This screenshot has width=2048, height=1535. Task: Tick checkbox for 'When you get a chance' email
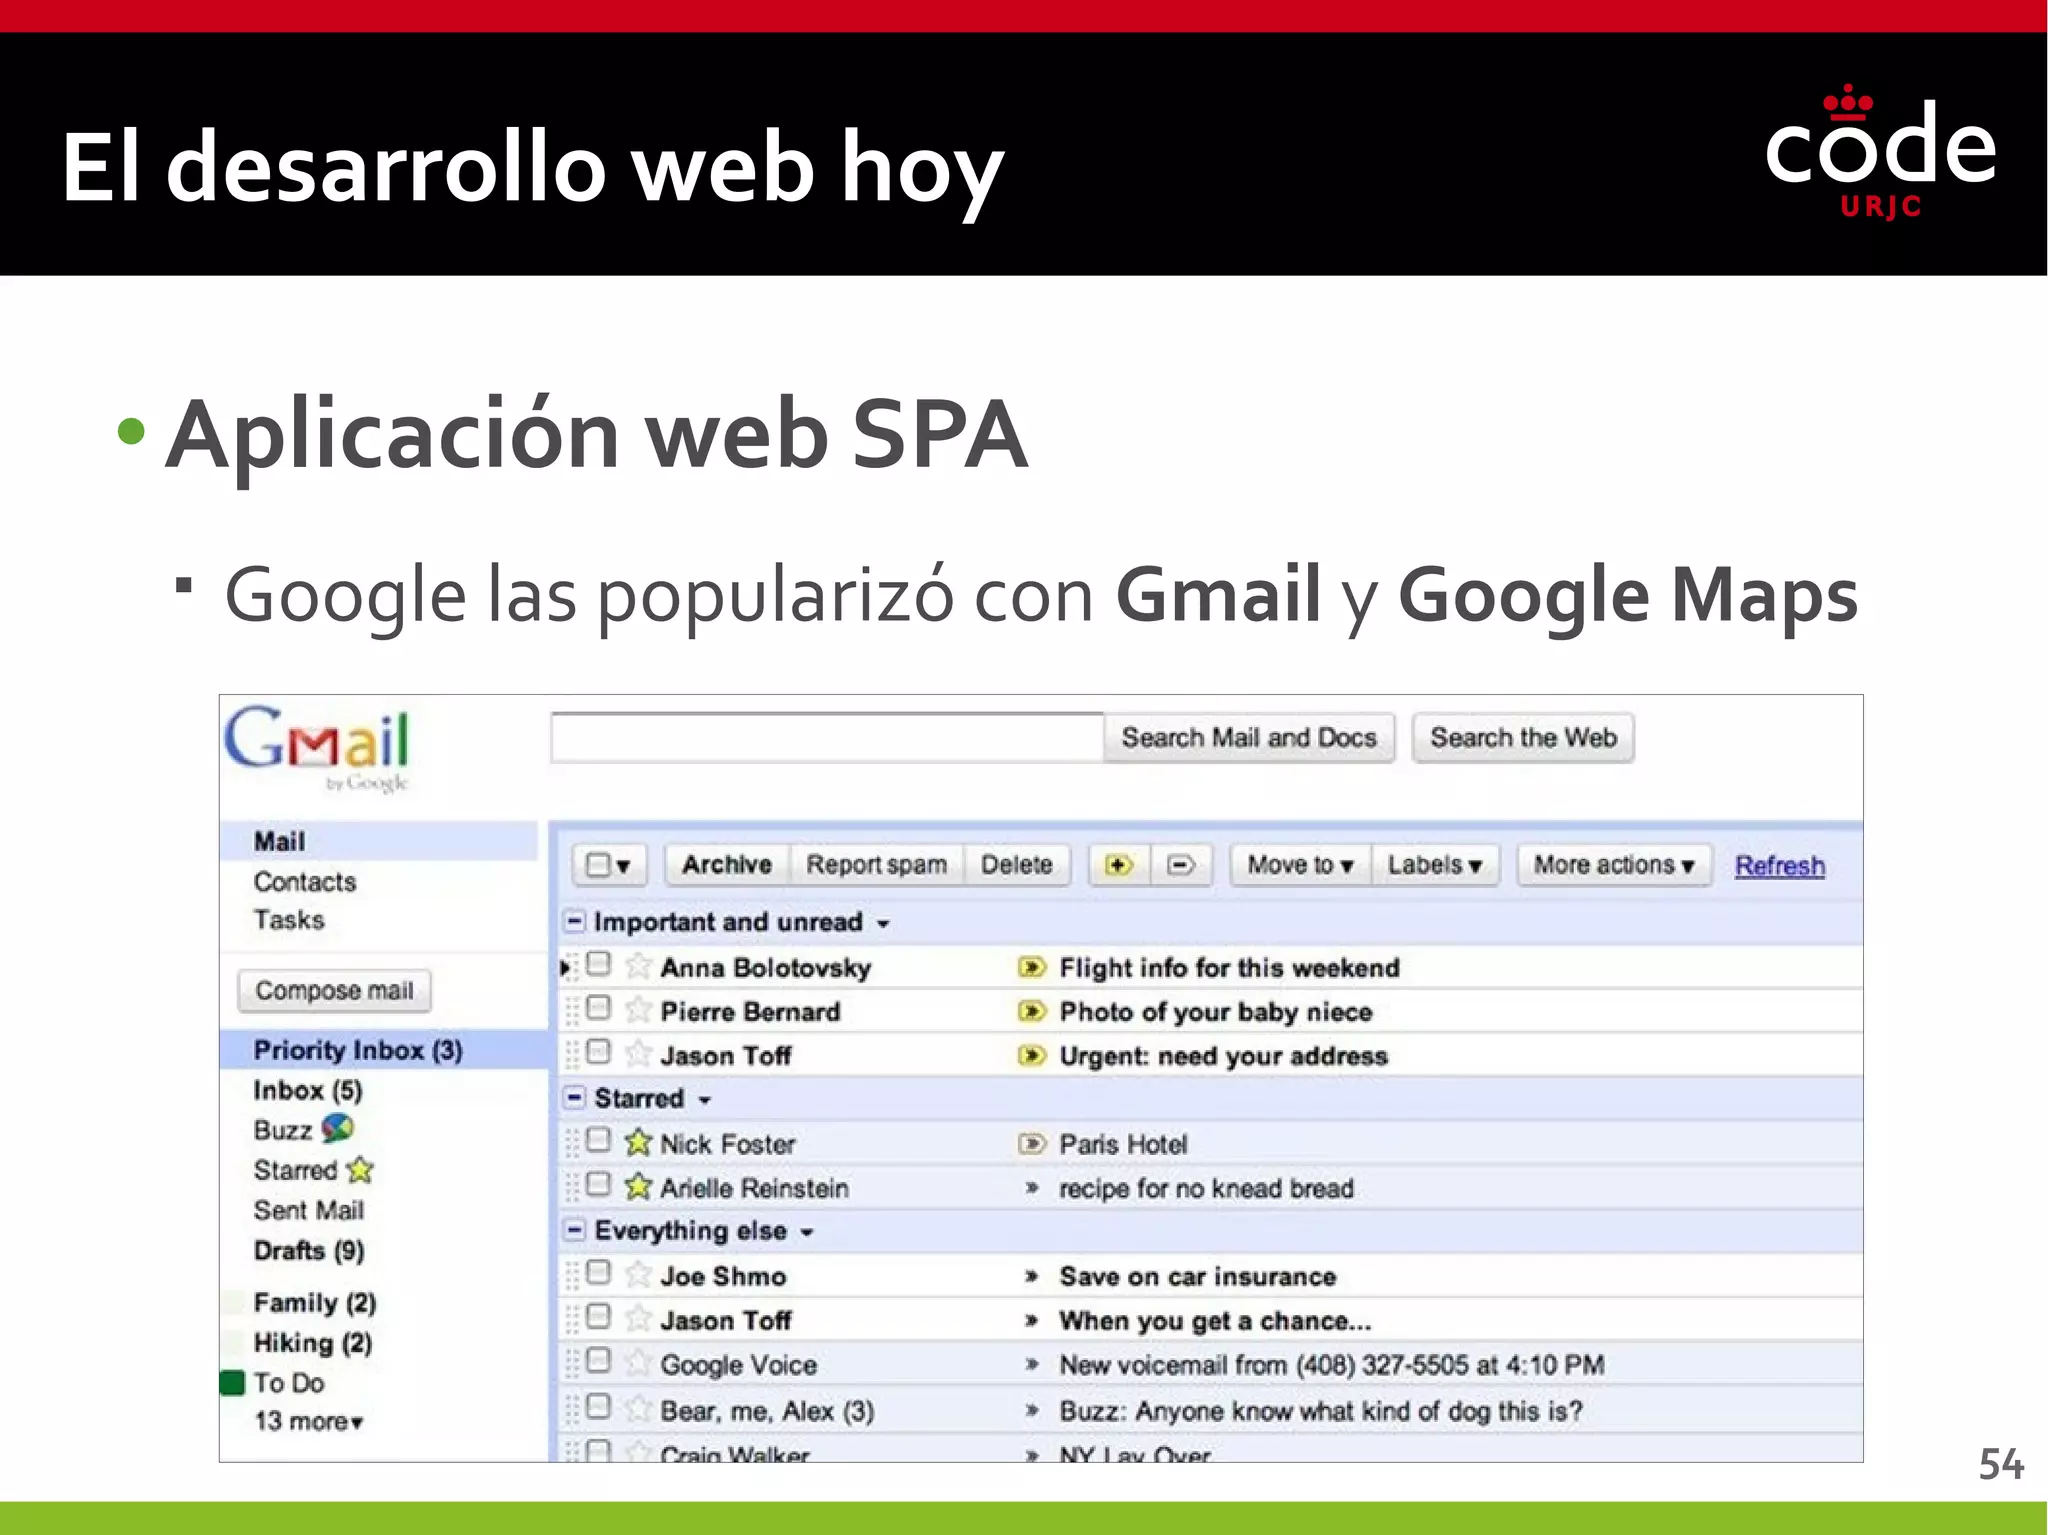598,1317
